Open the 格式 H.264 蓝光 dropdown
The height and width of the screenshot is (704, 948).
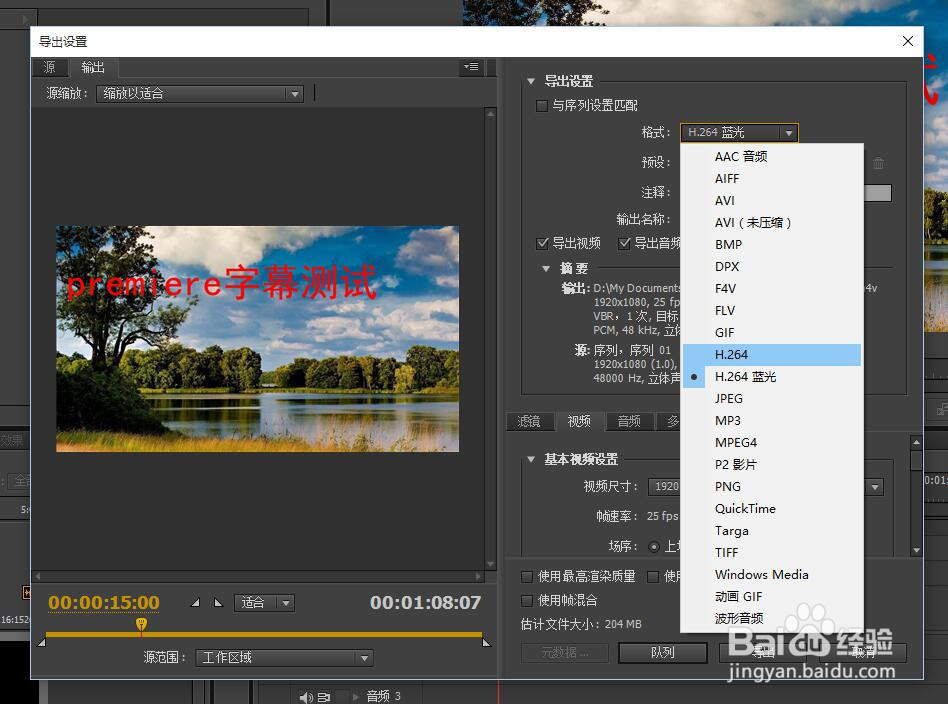tap(739, 132)
